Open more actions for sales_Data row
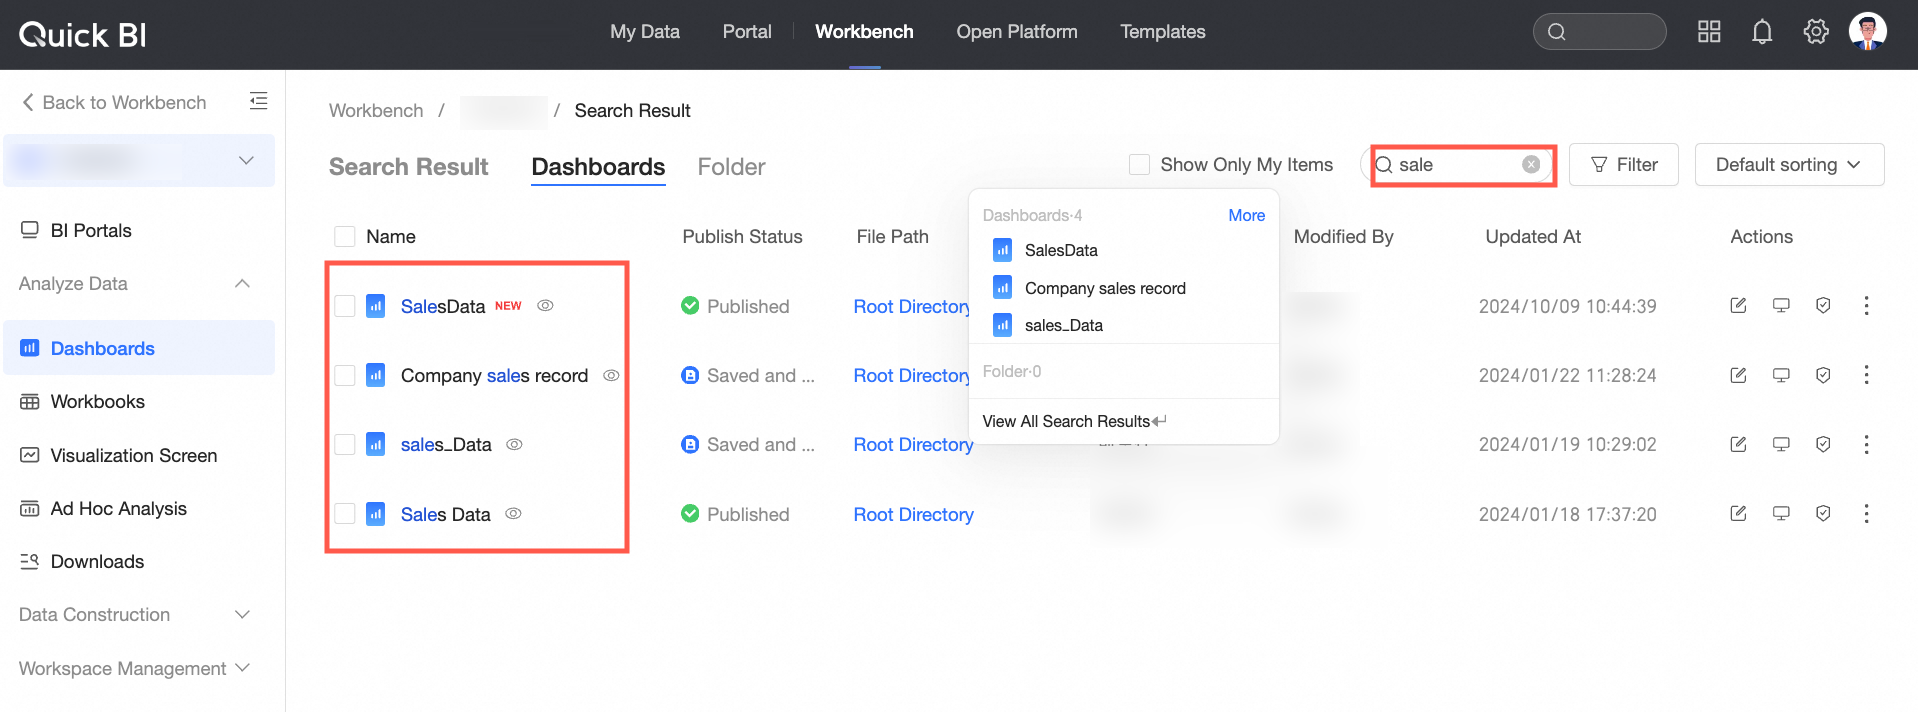 [1866, 444]
